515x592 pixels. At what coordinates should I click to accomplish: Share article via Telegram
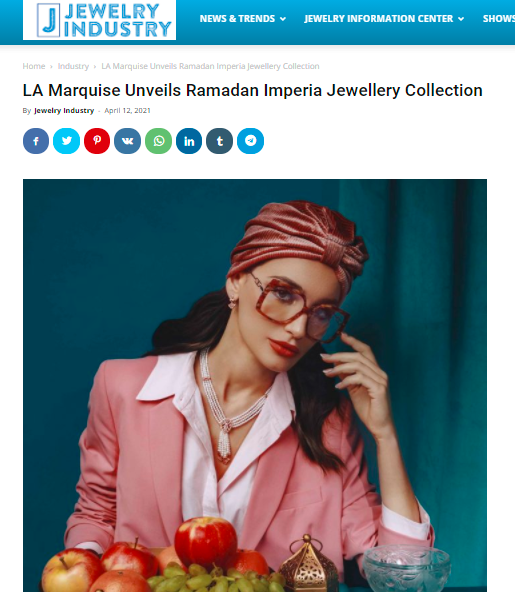(250, 141)
